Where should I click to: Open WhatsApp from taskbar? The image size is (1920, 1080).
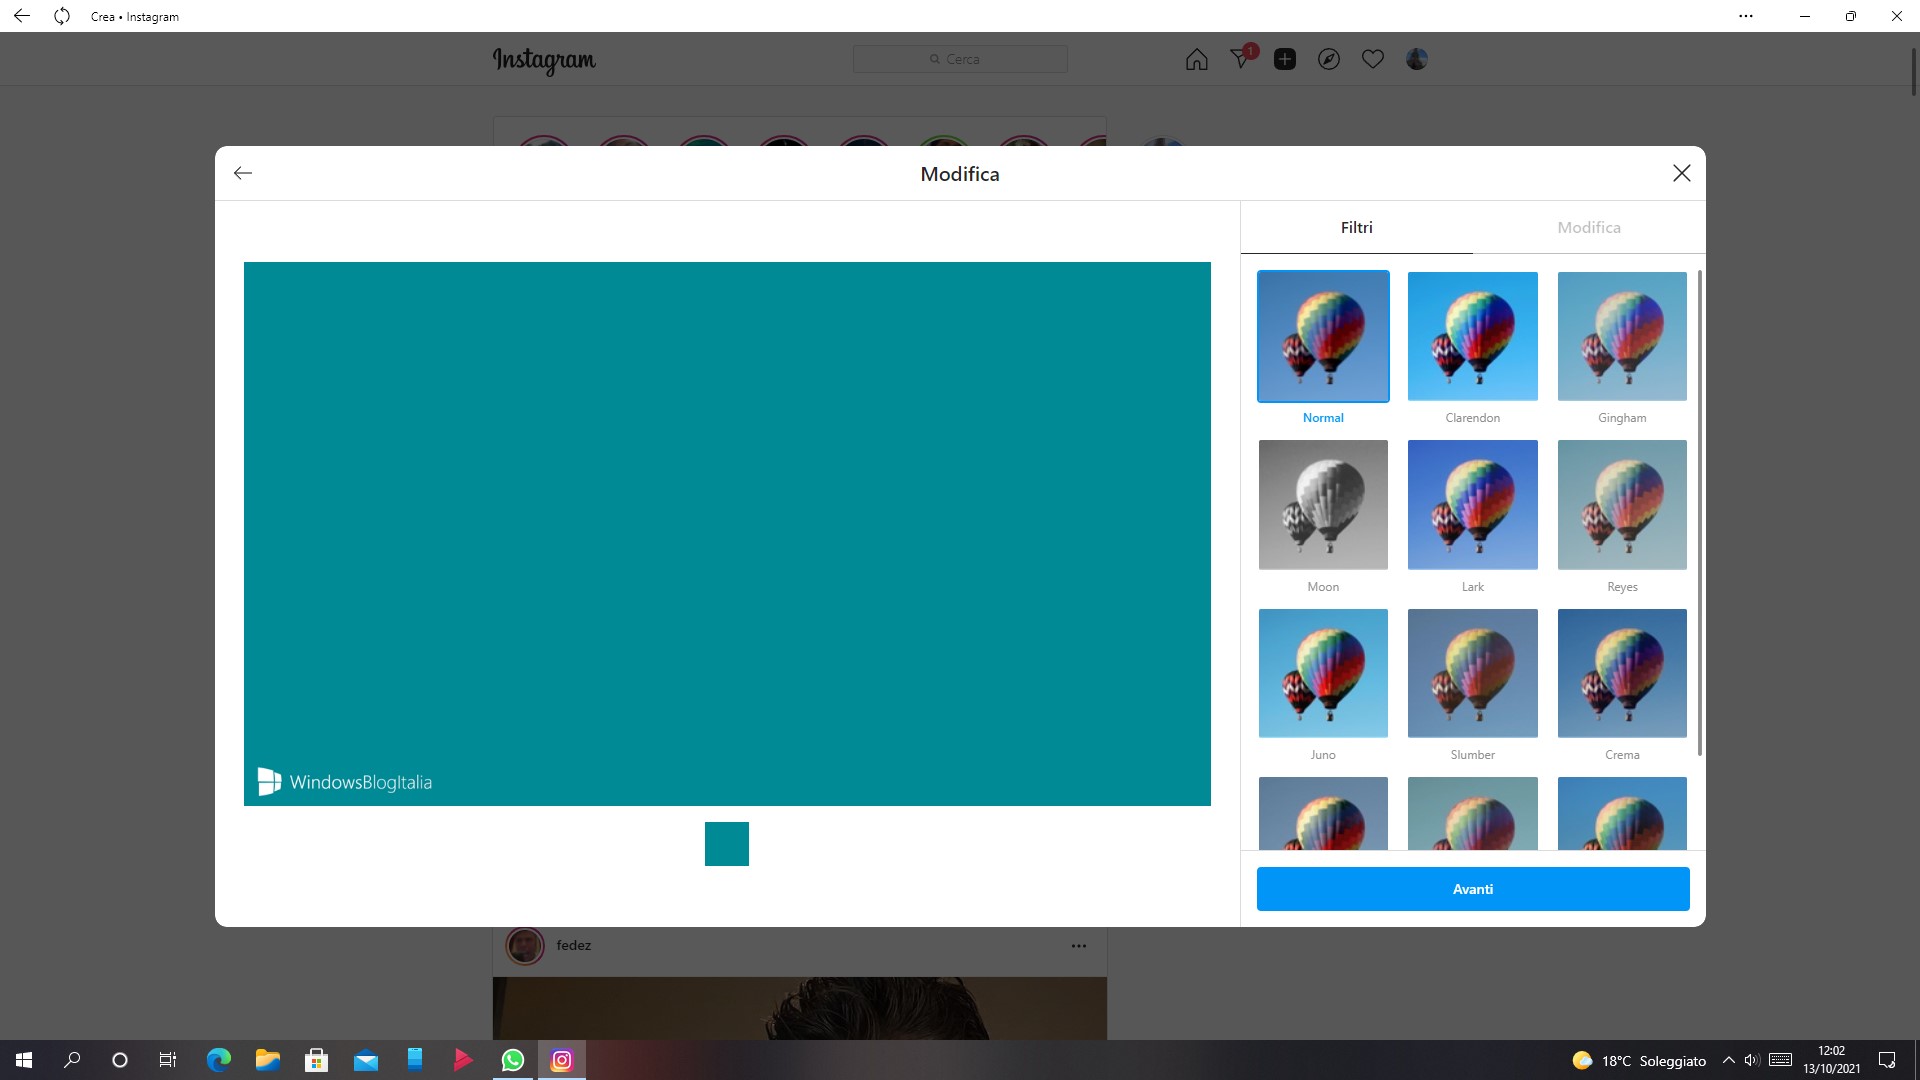click(512, 1060)
